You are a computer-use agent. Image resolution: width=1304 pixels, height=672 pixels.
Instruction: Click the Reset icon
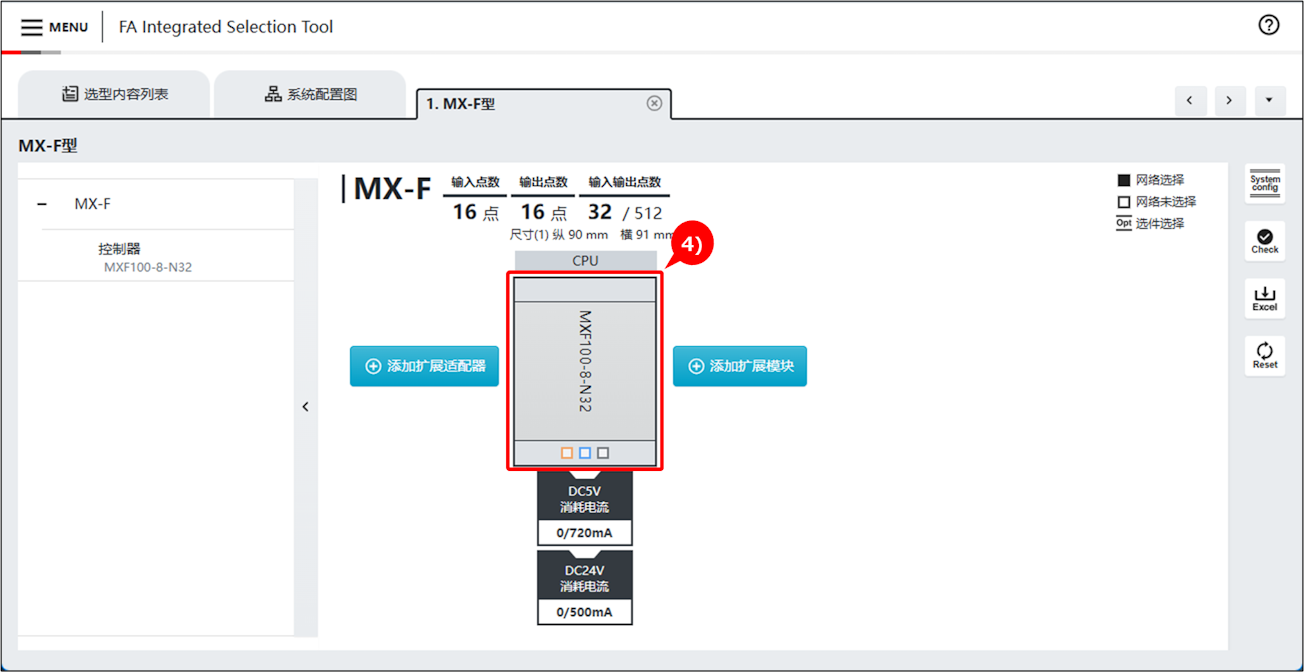point(1264,355)
